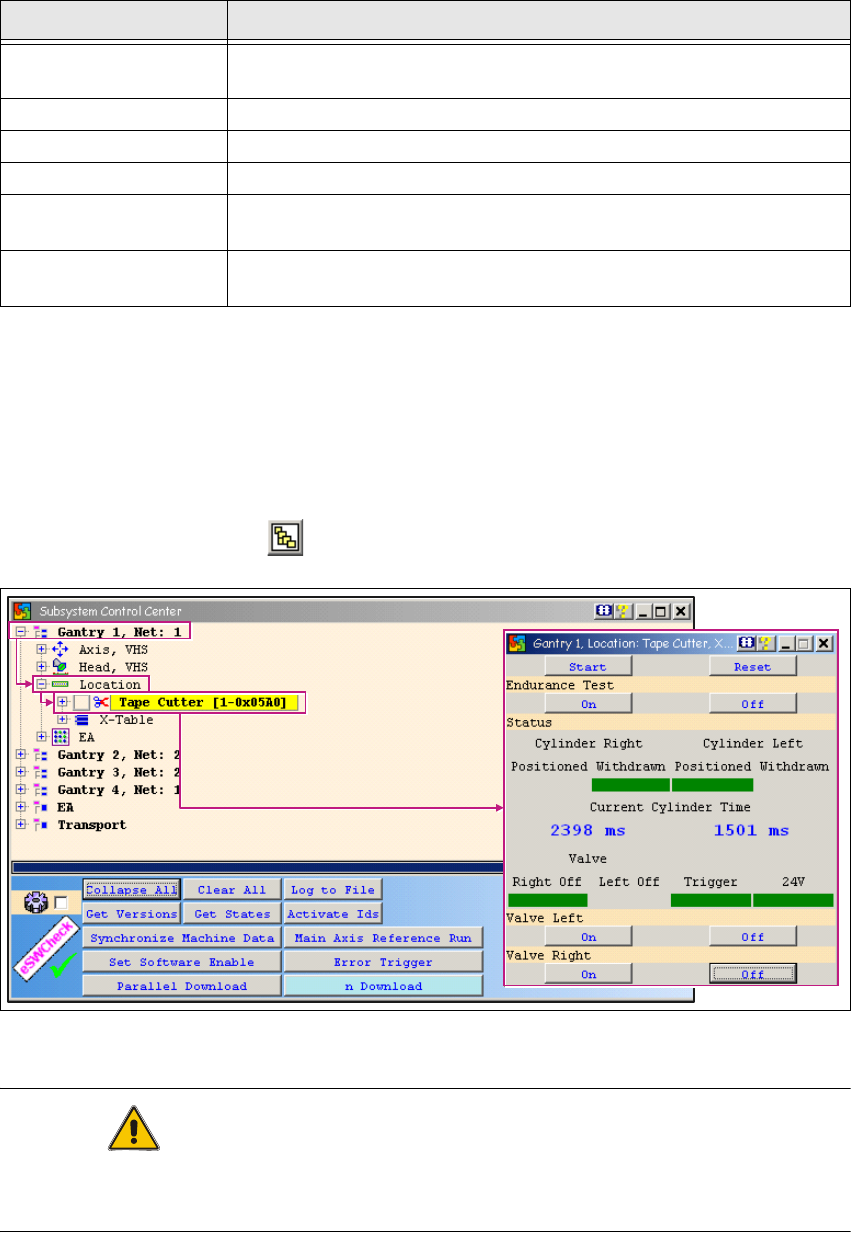Expand the Gantry 2 node

point(21,755)
